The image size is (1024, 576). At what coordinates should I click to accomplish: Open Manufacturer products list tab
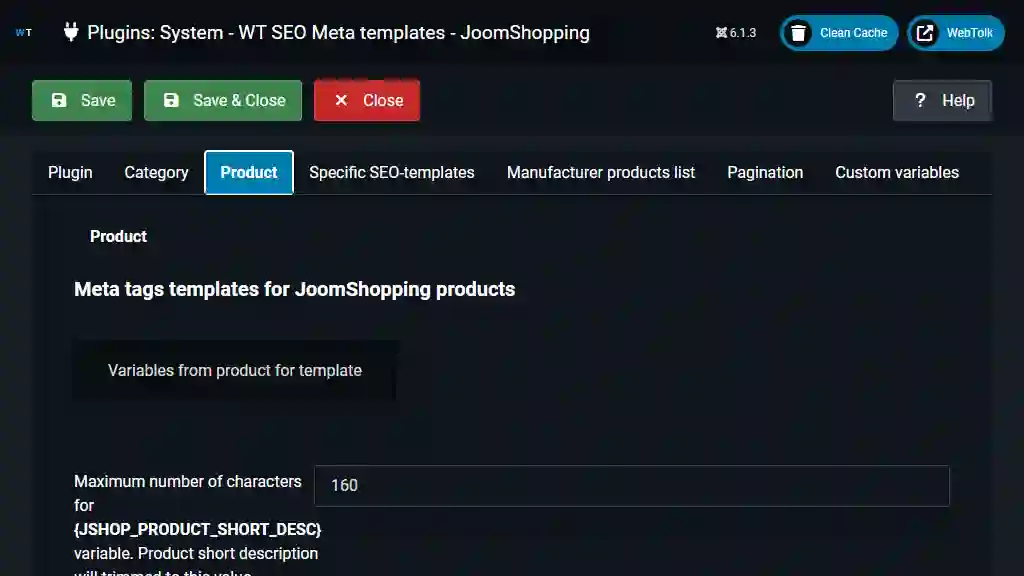point(601,172)
